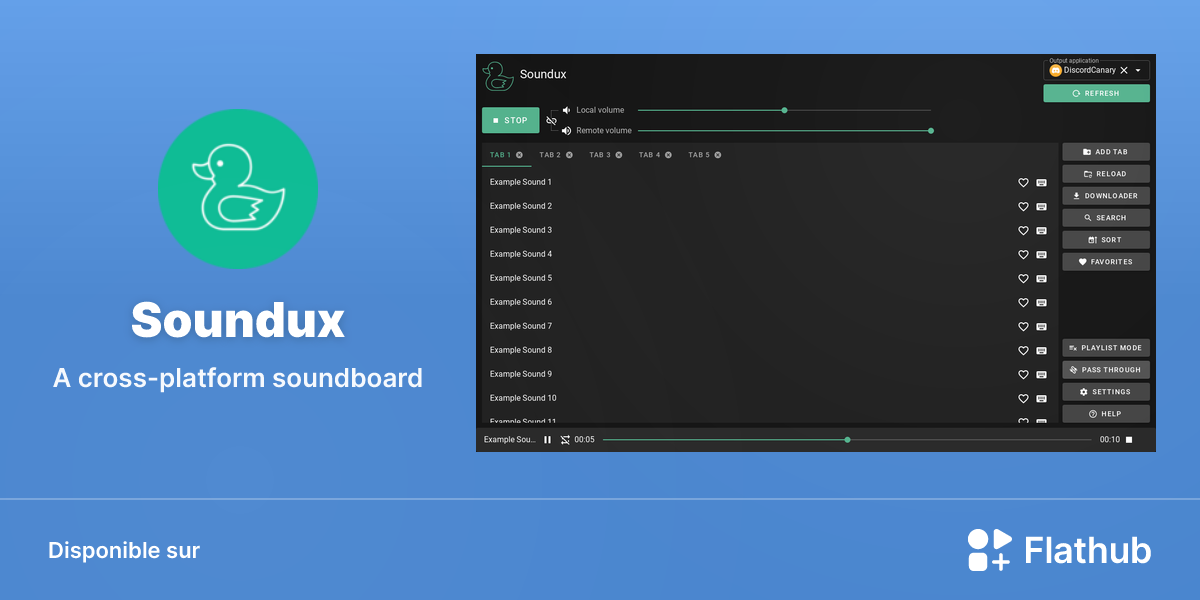The image size is (1200, 600).
Task: Click the Soundux duck logo in app header
Action: 497,76
